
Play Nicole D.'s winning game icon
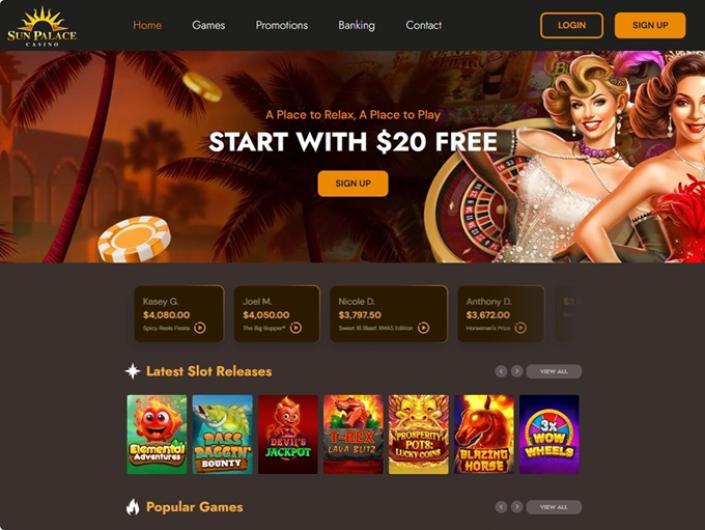point(424,328)
